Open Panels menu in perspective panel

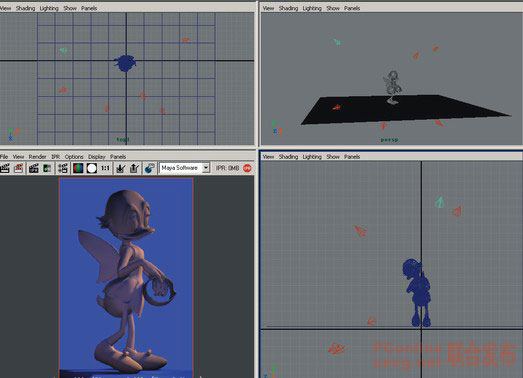[x=352, y=8]
